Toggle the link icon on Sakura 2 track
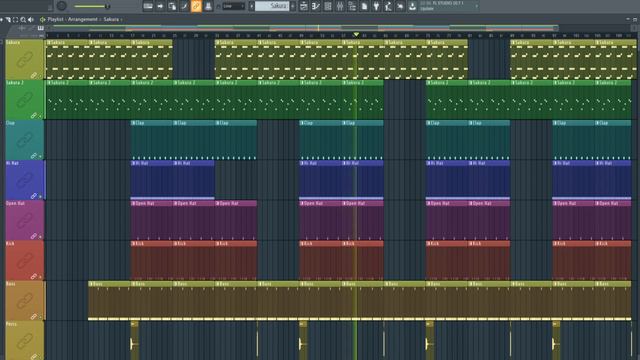The width and height of the screenshot is (640, 360). pyautogui.click(x=34, y=116)
